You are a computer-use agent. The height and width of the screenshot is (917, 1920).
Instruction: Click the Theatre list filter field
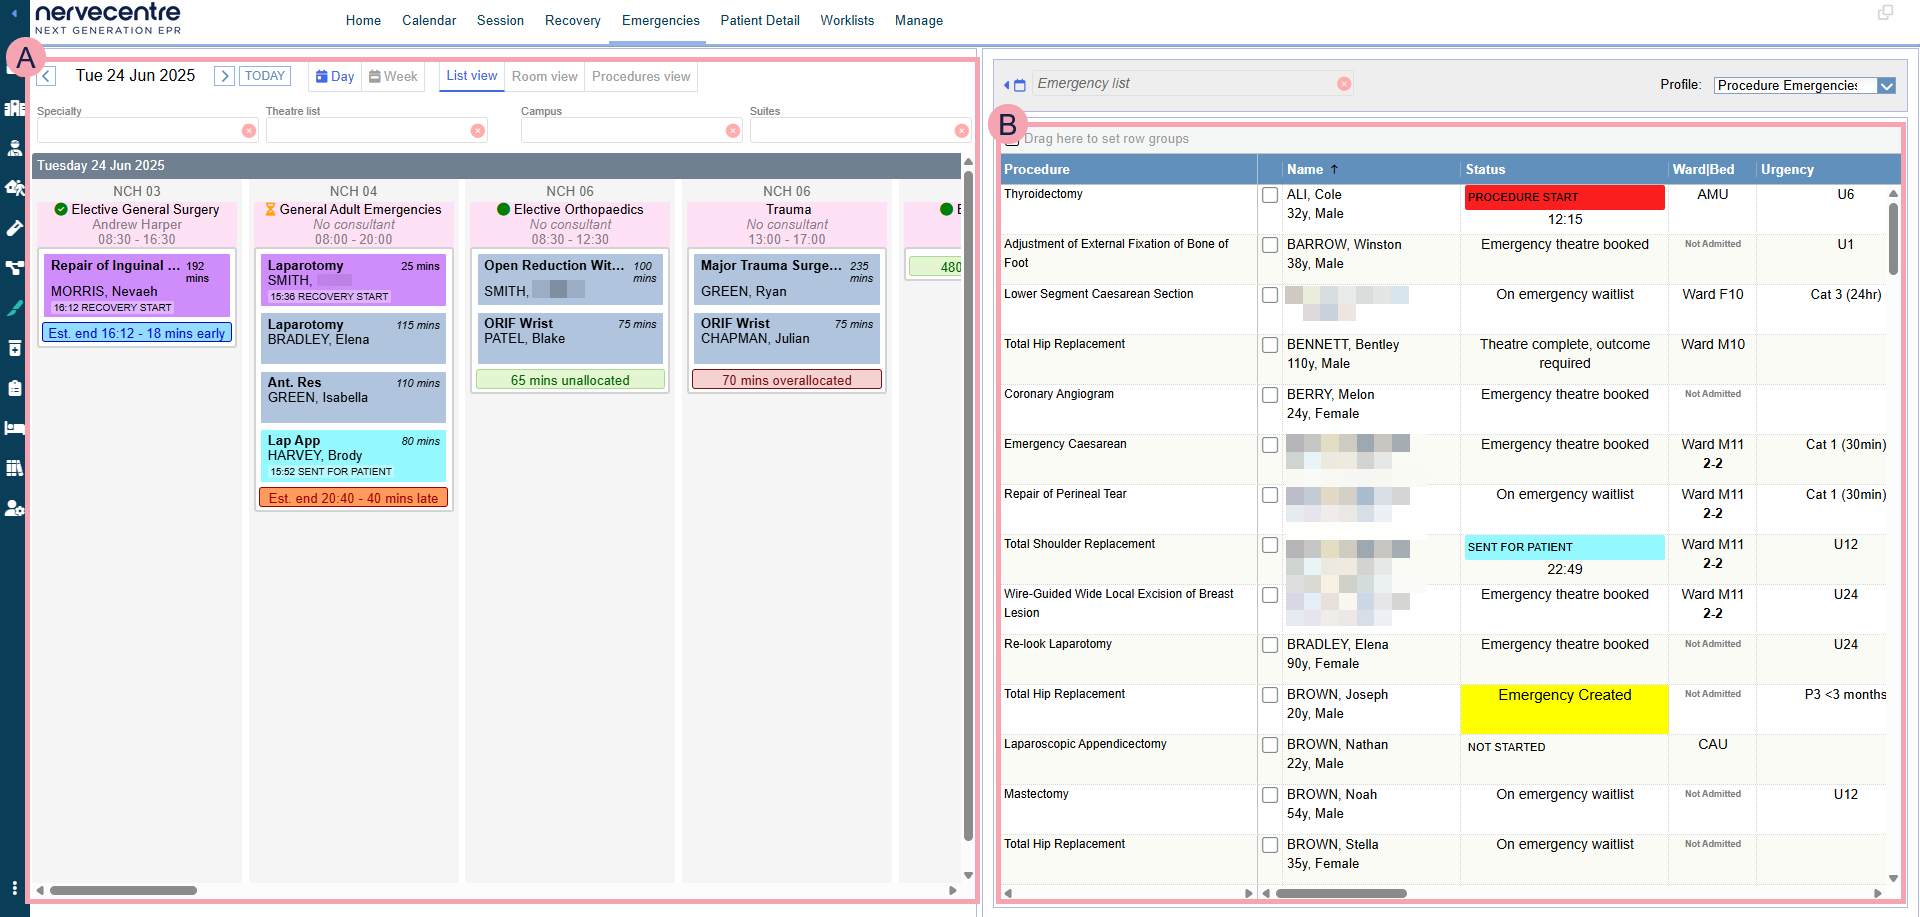coord(366,131)
